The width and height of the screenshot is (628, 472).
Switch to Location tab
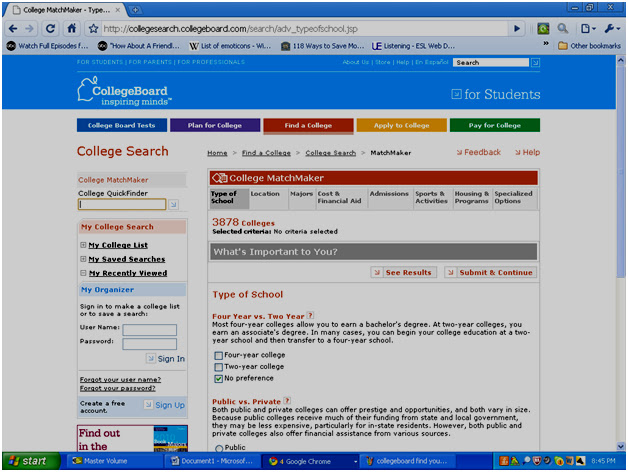(x=269, y=198)
